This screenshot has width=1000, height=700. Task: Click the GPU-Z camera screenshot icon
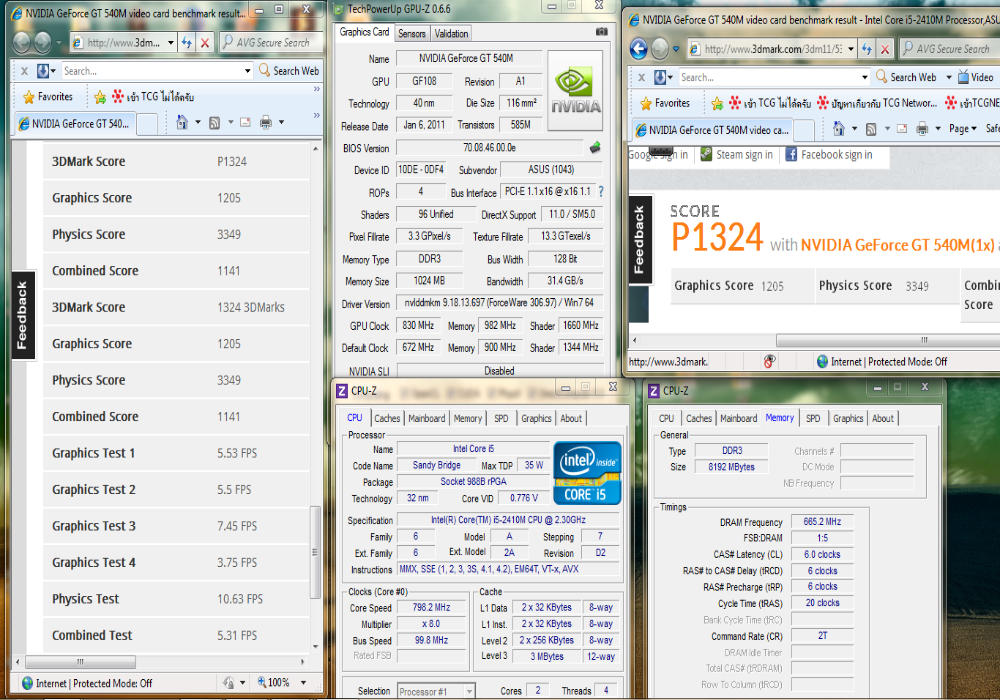click(601, 31)
